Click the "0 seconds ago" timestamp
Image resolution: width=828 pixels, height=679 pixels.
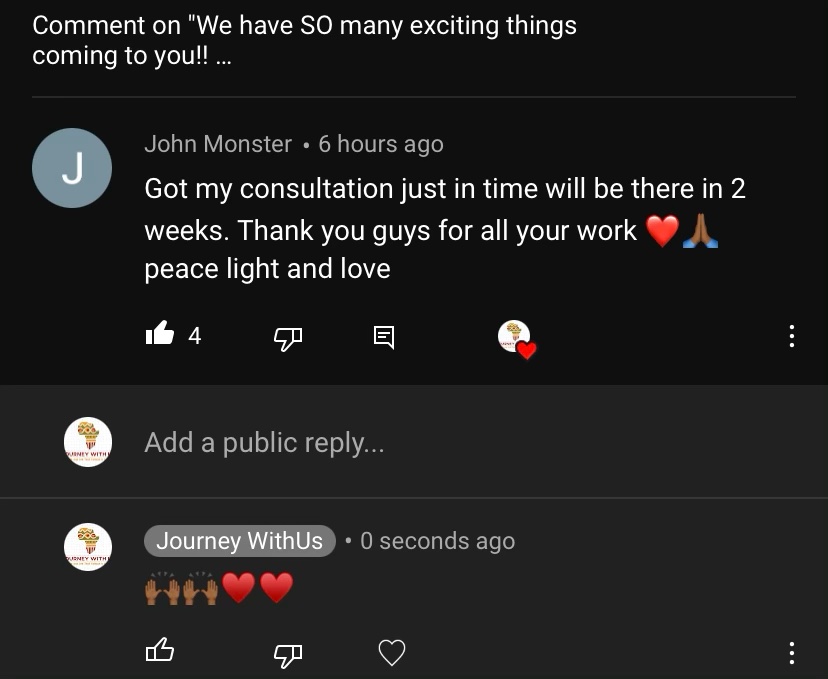[x=437, y=541]
